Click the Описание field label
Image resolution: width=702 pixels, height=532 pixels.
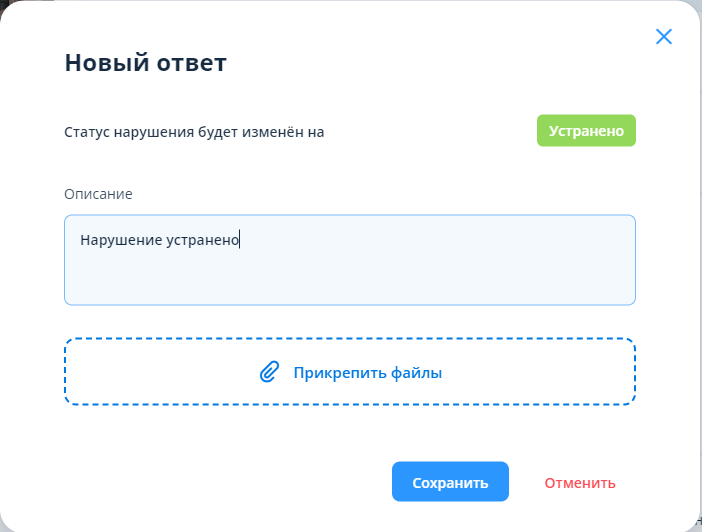(x=98, y=193)
